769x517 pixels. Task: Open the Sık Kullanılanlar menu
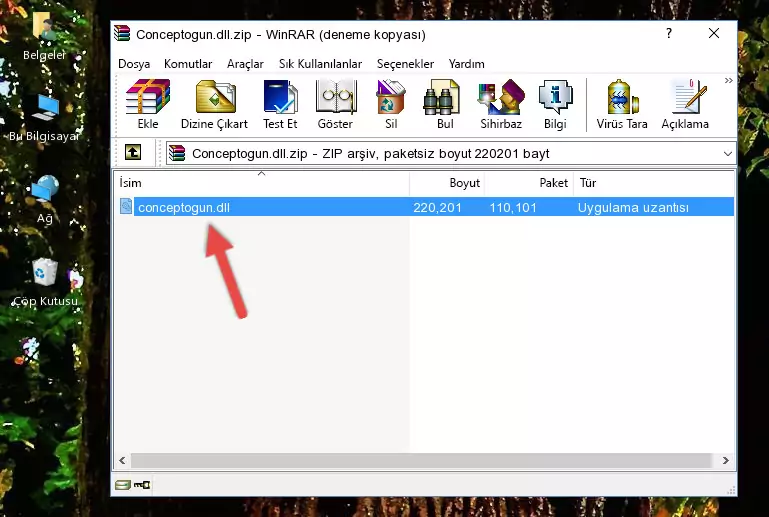(320, 64)
